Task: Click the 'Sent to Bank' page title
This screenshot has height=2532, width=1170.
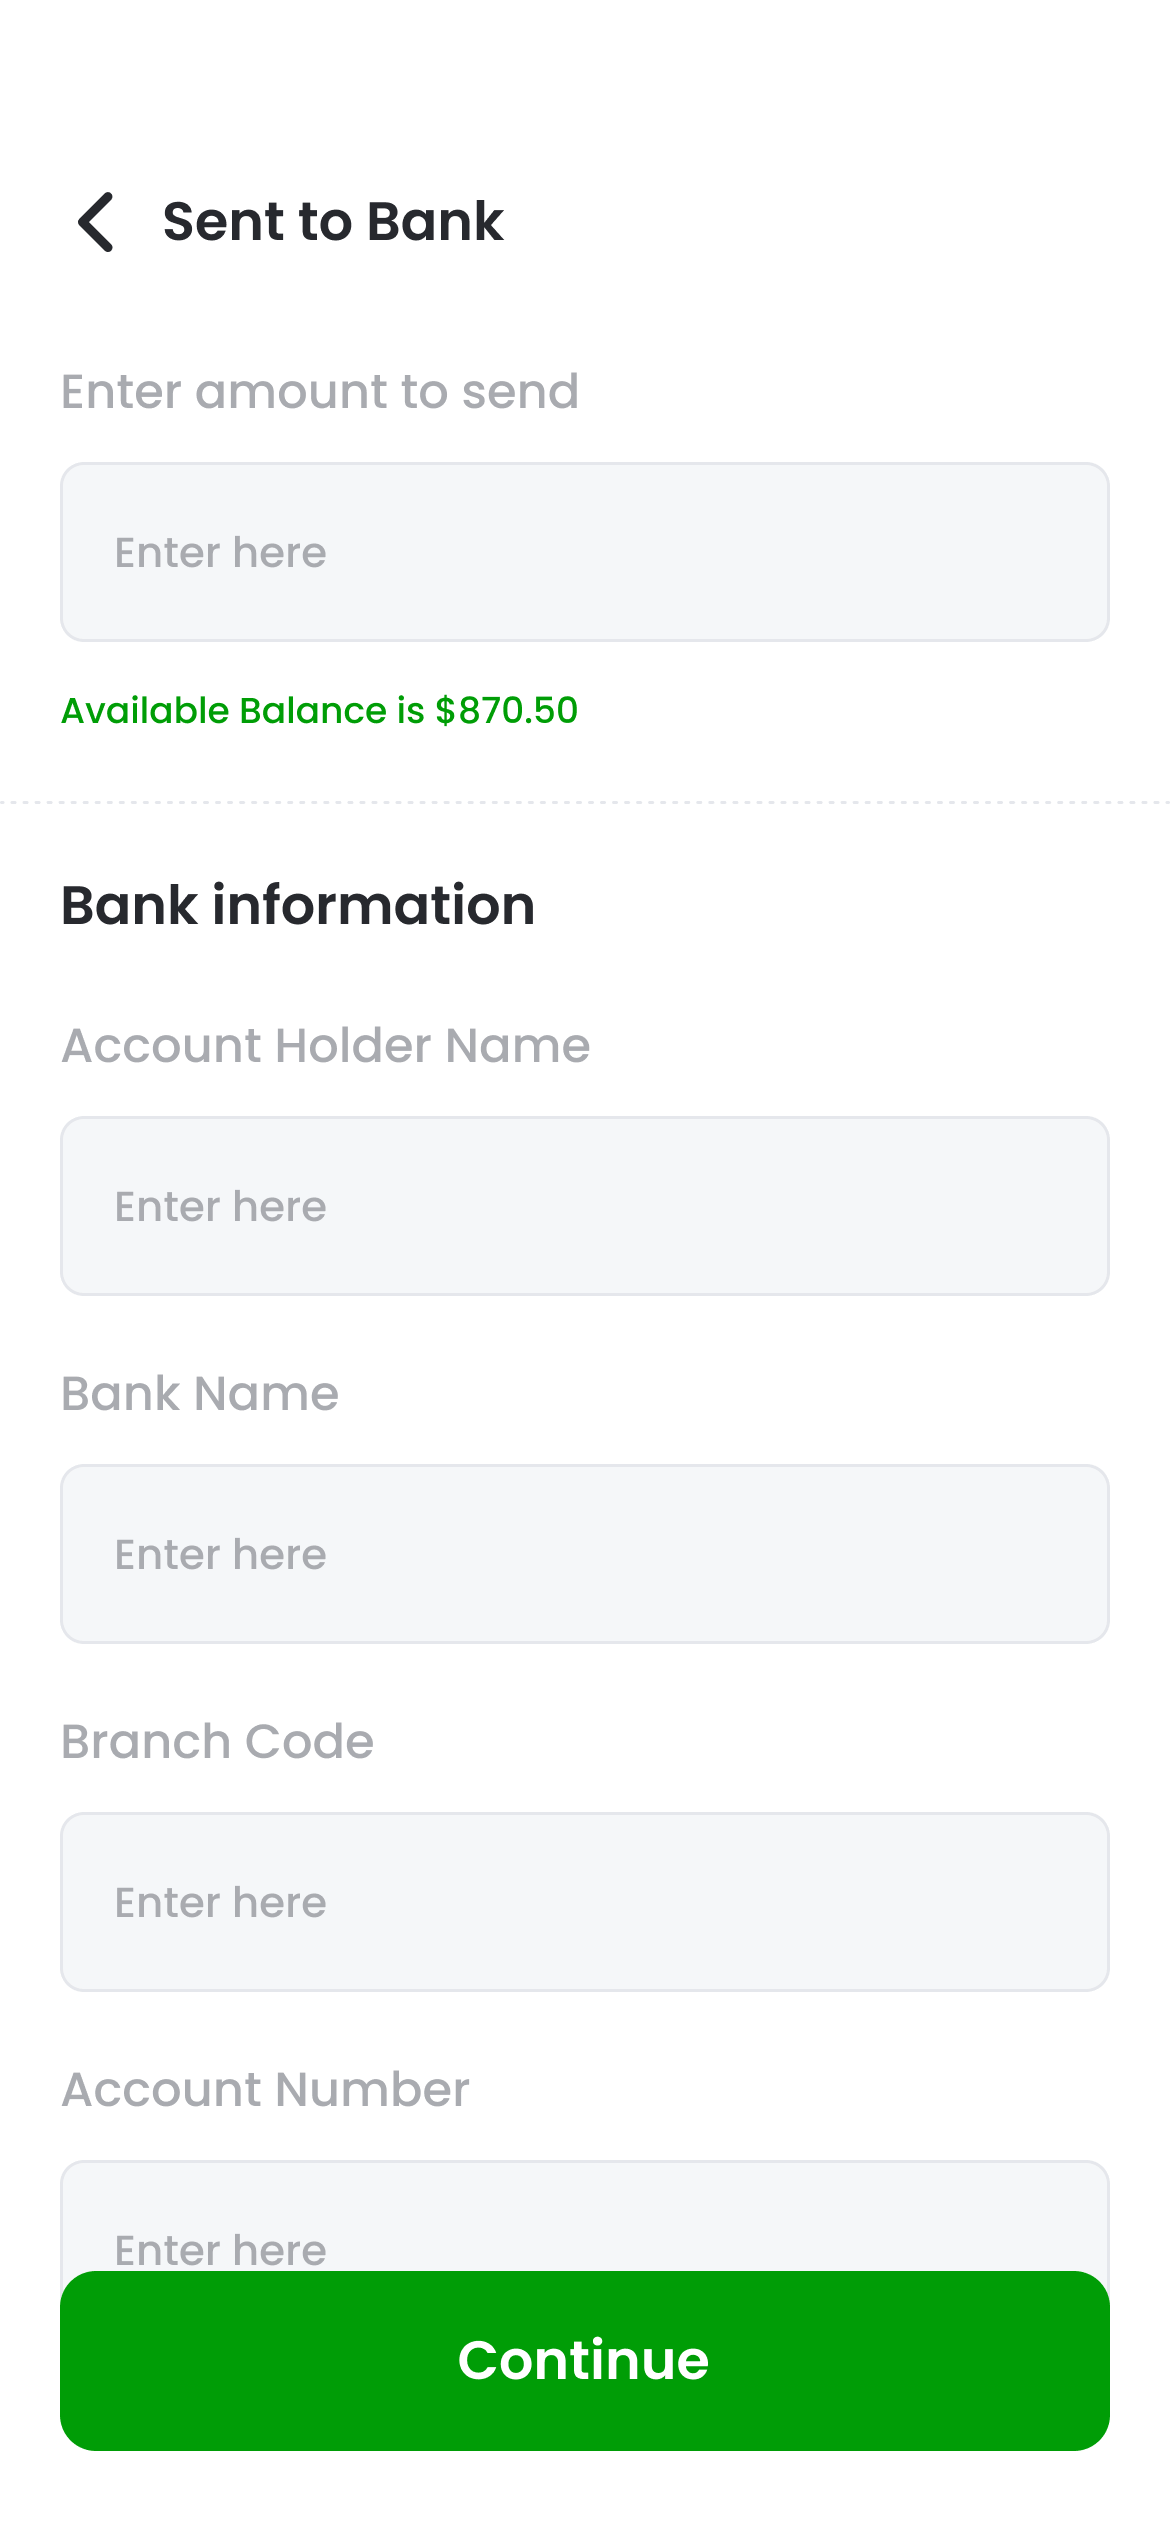Action: pyautogui.click(x=333, y=222)
